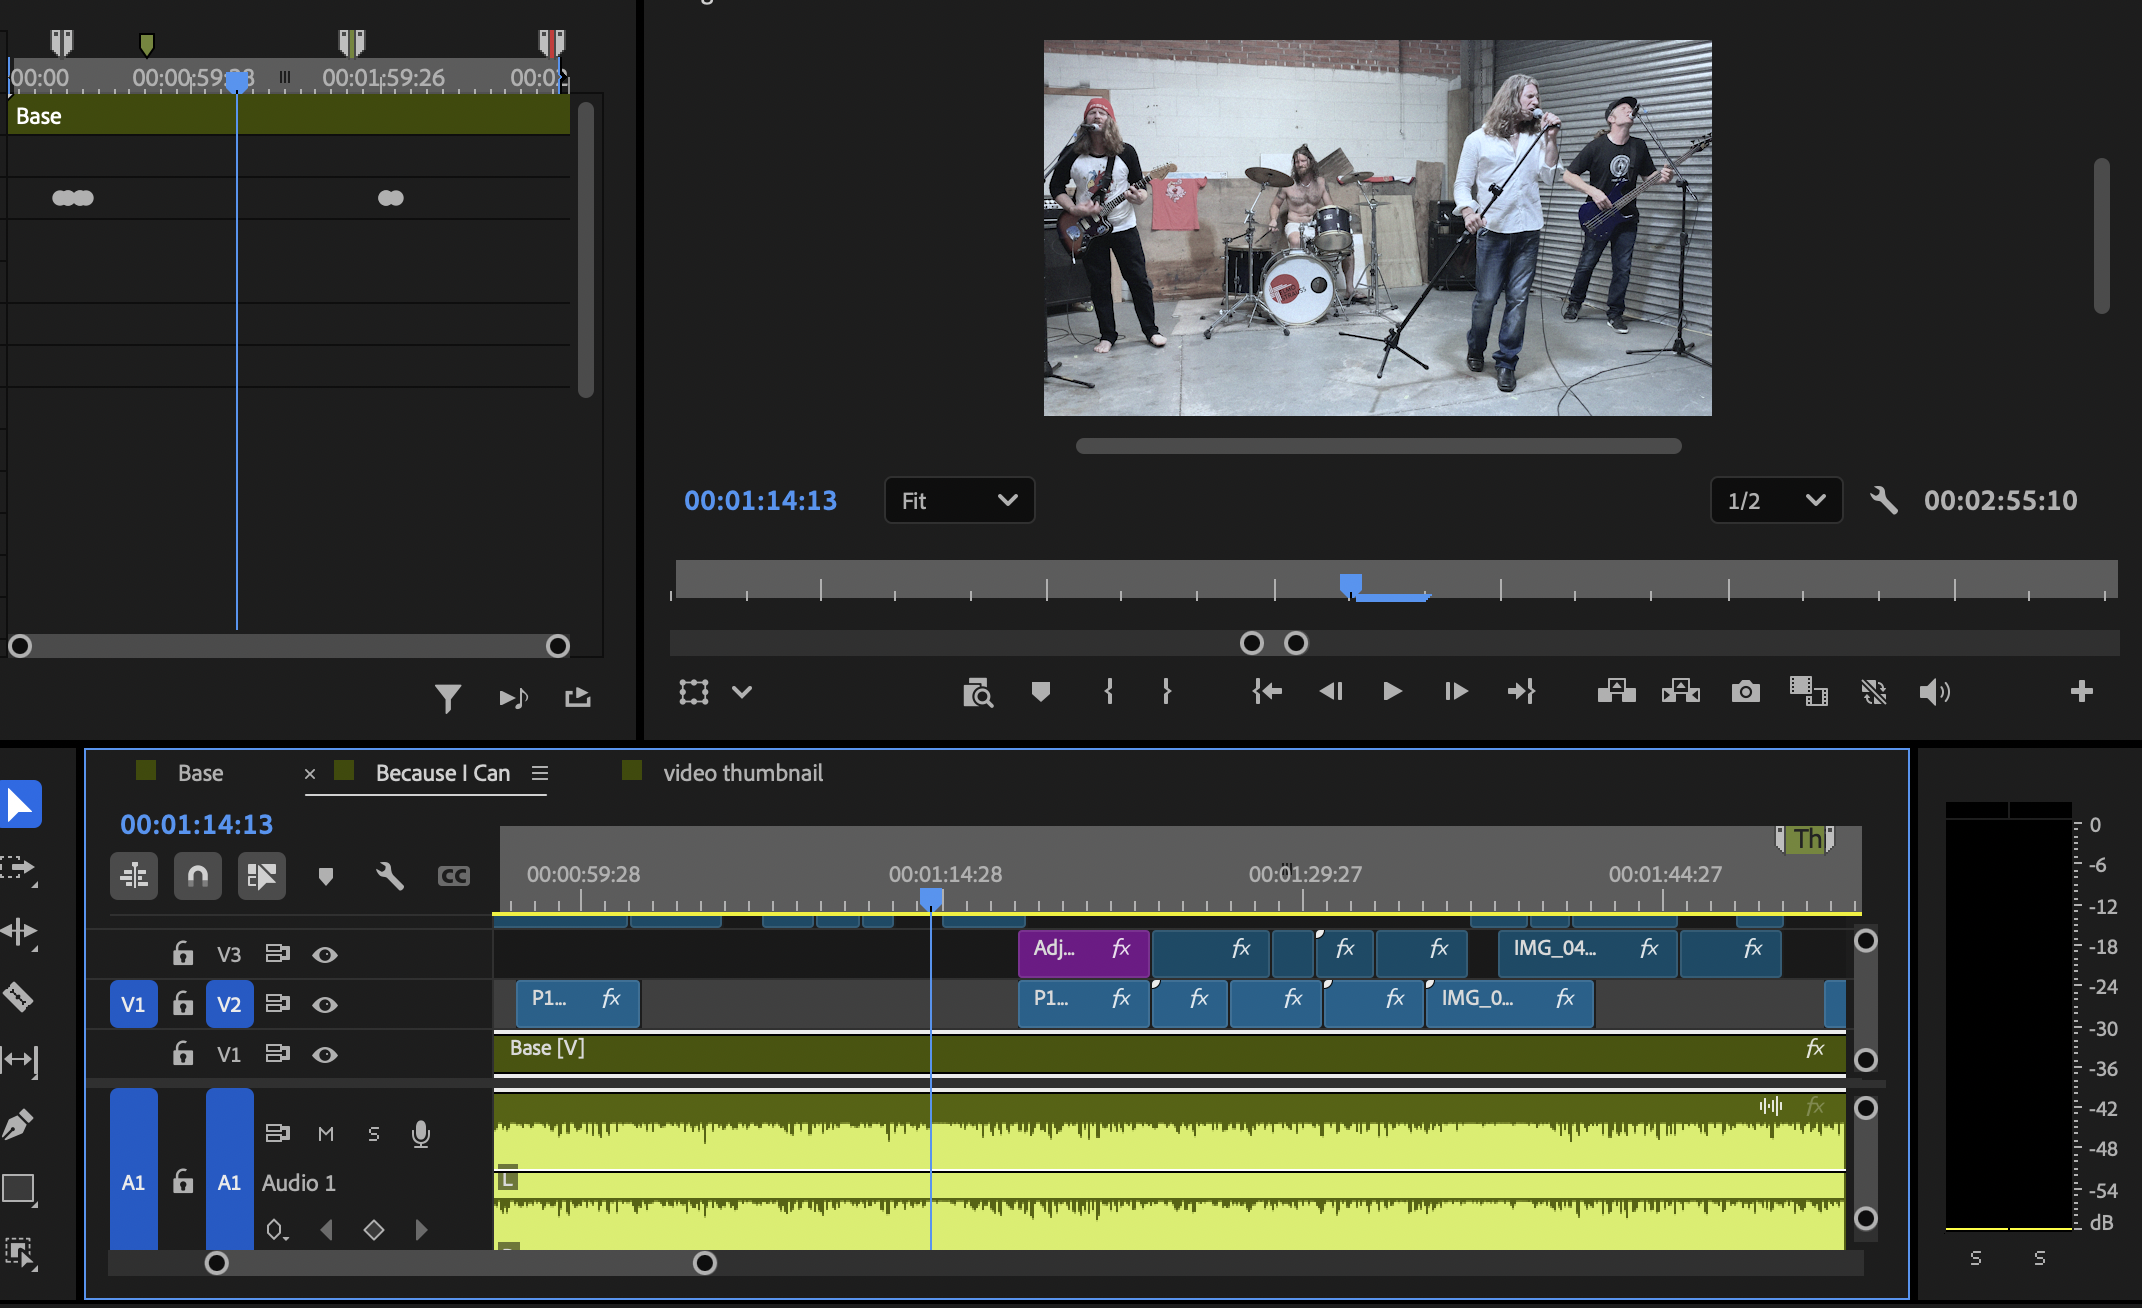Add a marker in the timeline header
This screenshot has width=2142, height=1308.
tap(325, 877)
